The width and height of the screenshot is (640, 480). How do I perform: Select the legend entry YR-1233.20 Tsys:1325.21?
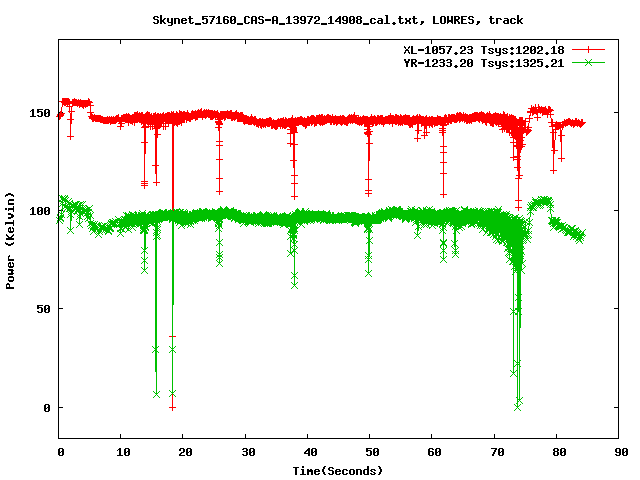(x=484, y=63)
